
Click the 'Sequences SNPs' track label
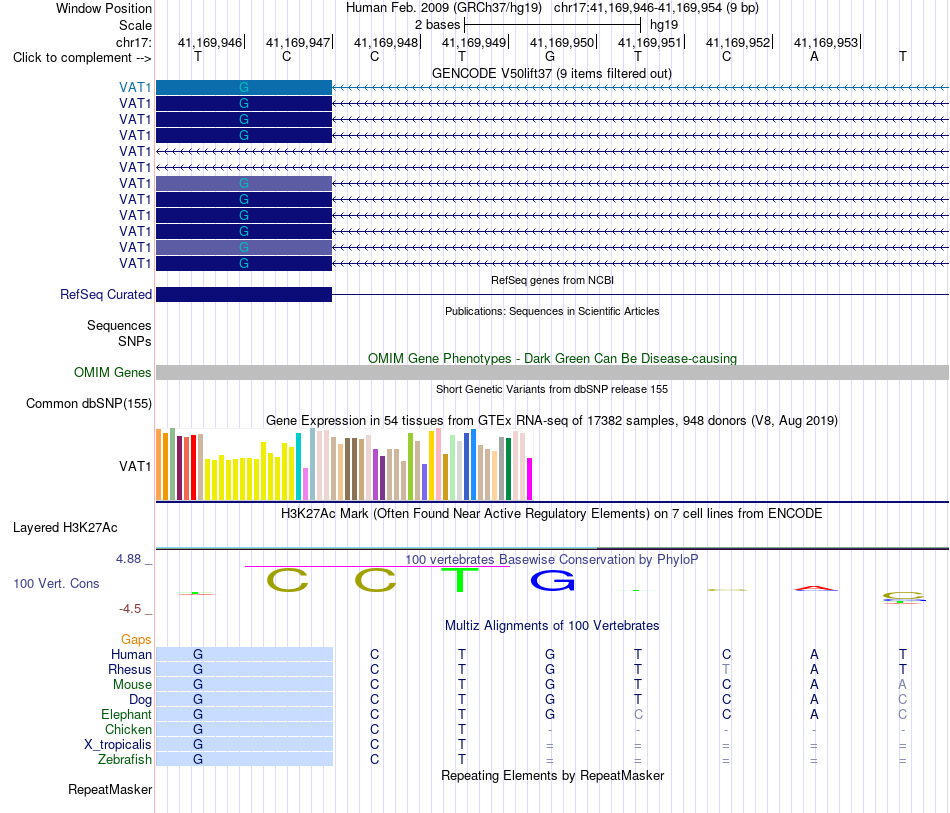(x=119, y=333)
